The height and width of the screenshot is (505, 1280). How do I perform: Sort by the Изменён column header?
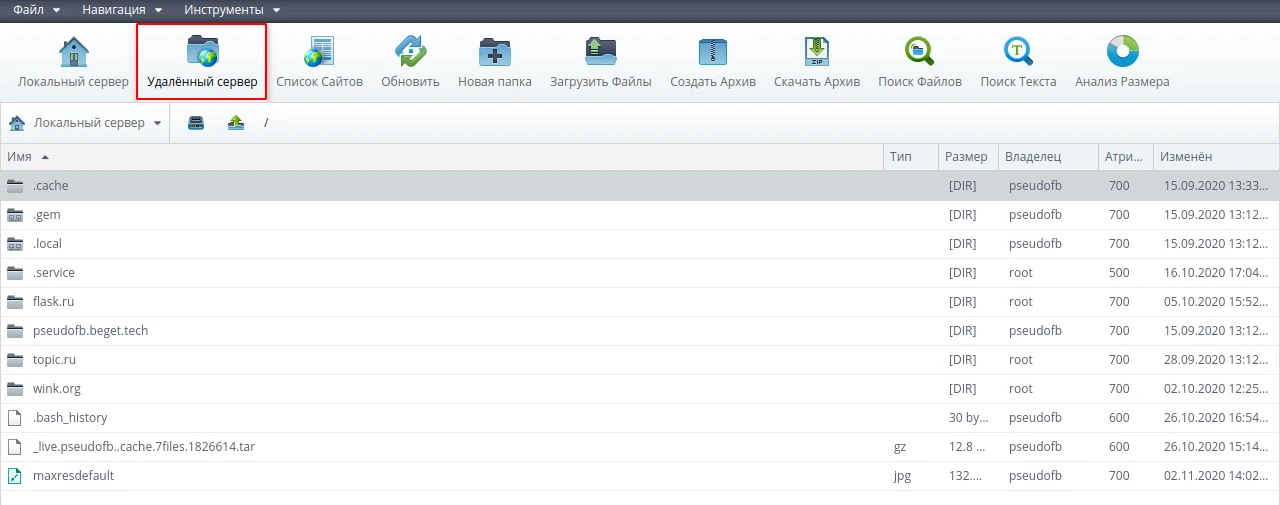(1186, 157)
